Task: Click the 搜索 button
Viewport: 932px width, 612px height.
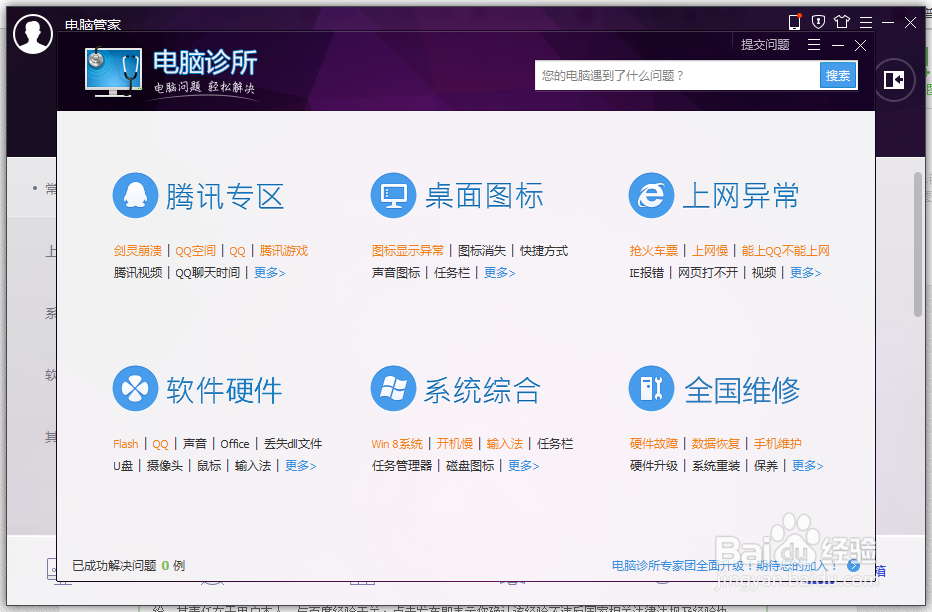Action: click(x=838, y=75)
